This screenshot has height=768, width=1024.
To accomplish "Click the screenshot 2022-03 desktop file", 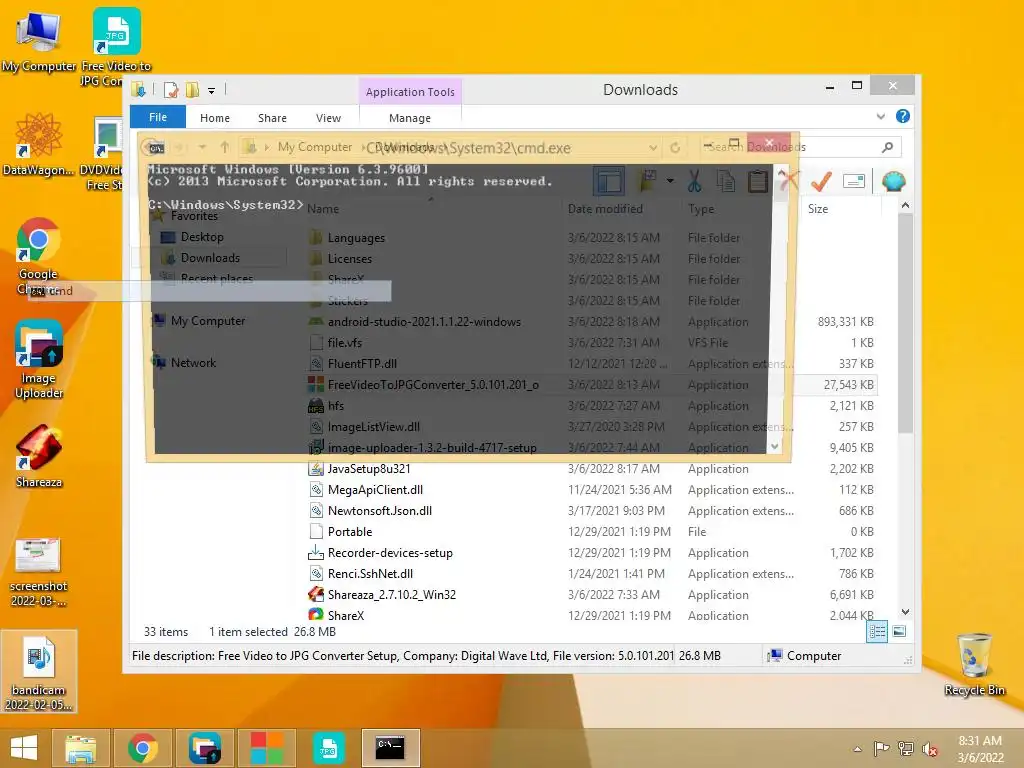I will (x=39, y=572).
